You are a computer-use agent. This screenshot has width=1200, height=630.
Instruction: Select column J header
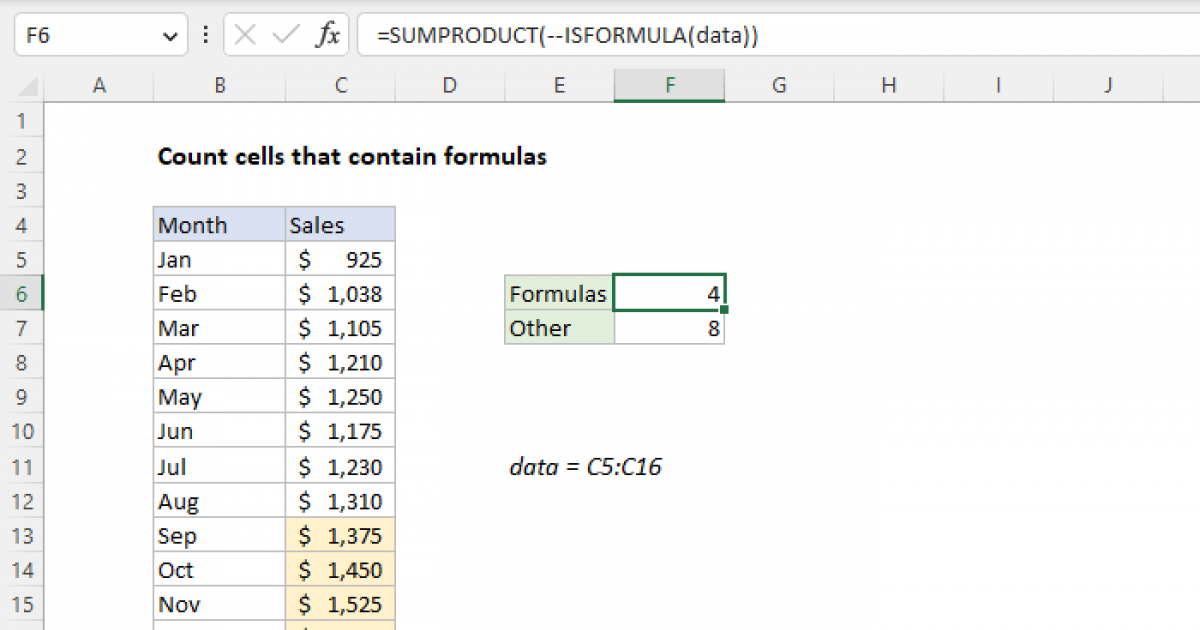(1108, 86)
